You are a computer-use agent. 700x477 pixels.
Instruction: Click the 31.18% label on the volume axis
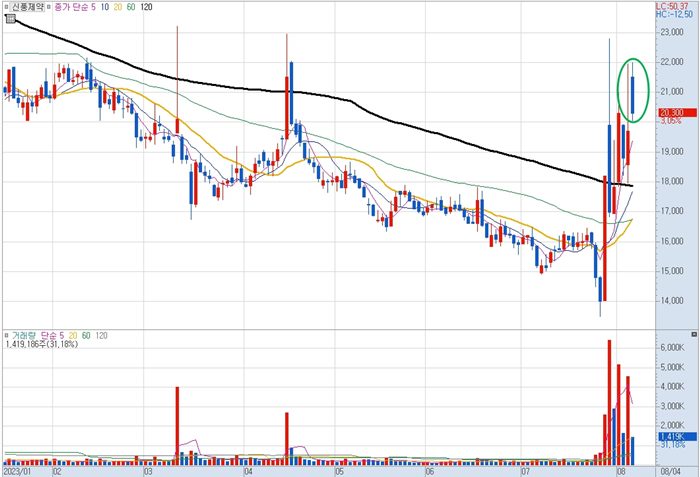click(x=671, y=445)
